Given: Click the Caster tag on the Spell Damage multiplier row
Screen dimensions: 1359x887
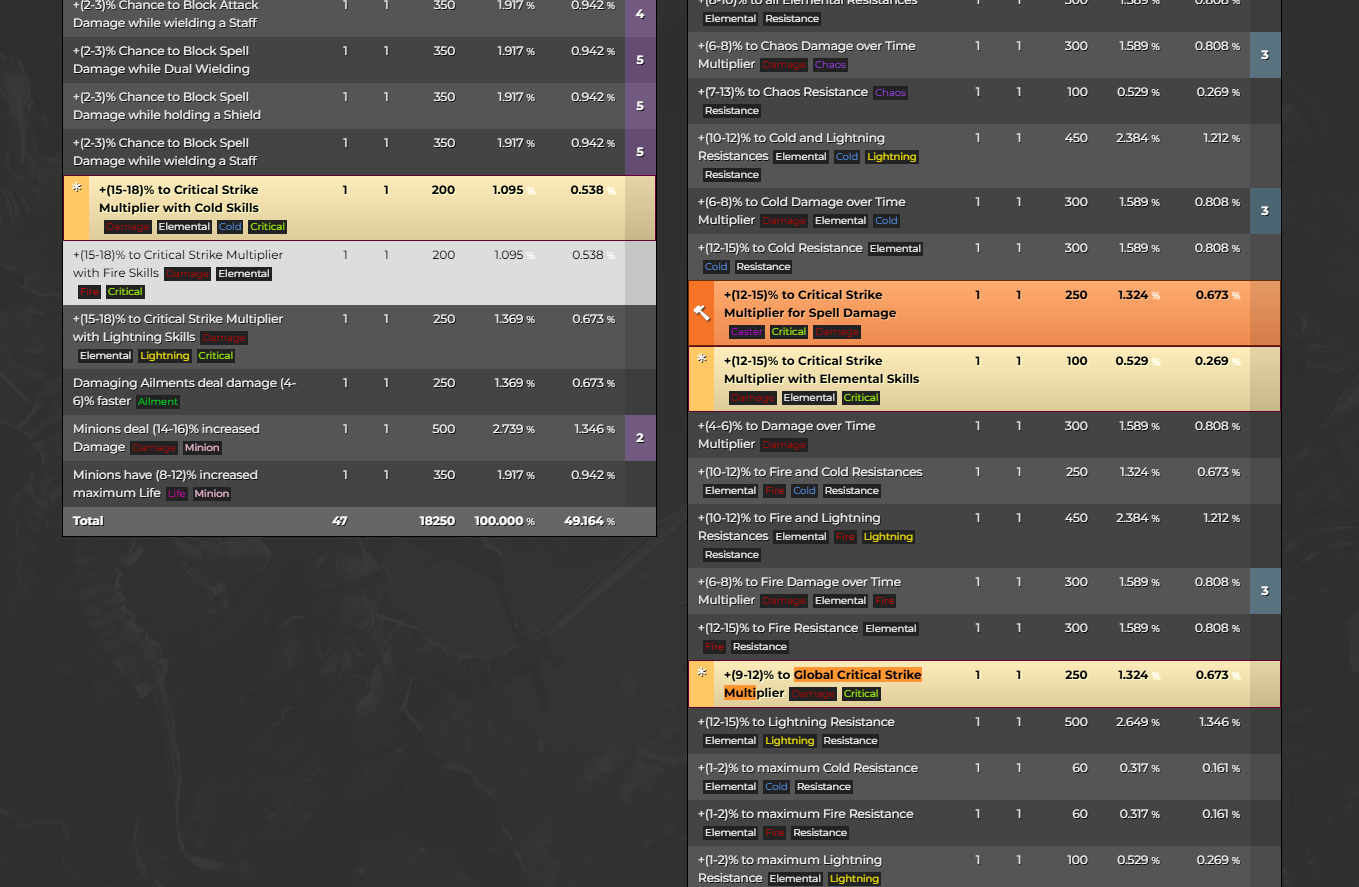Looking at the screenshot, I should click(x=747, y=332).
